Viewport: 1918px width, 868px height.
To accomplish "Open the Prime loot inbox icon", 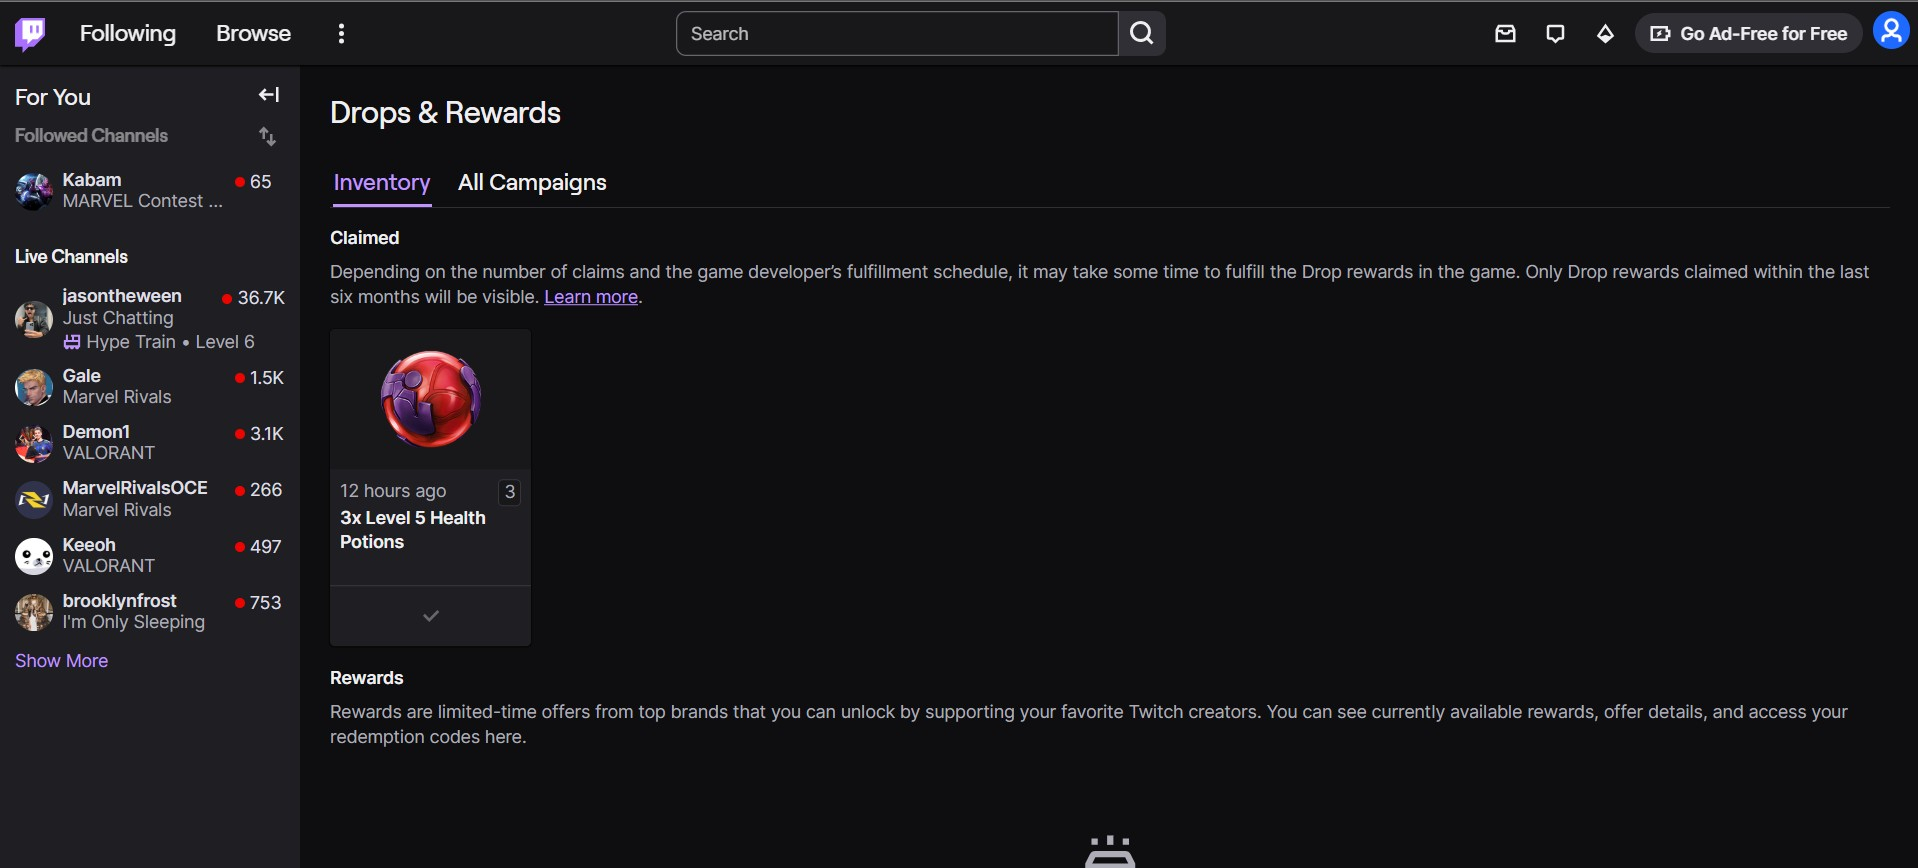I will coord(1505,34).
